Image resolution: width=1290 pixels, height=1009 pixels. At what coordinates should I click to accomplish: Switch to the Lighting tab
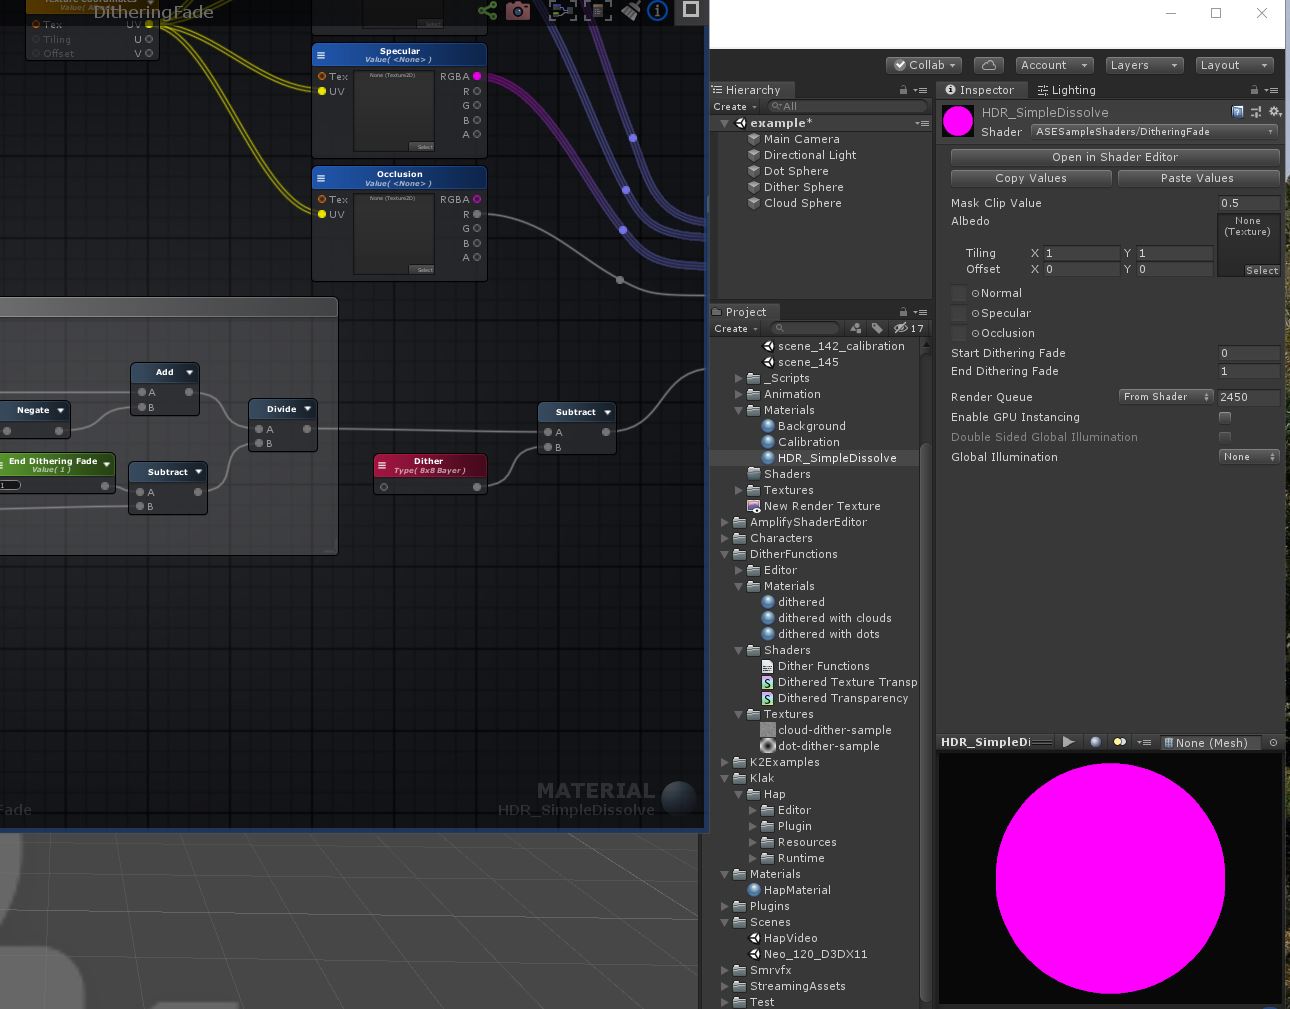(x=1066, y=90)
